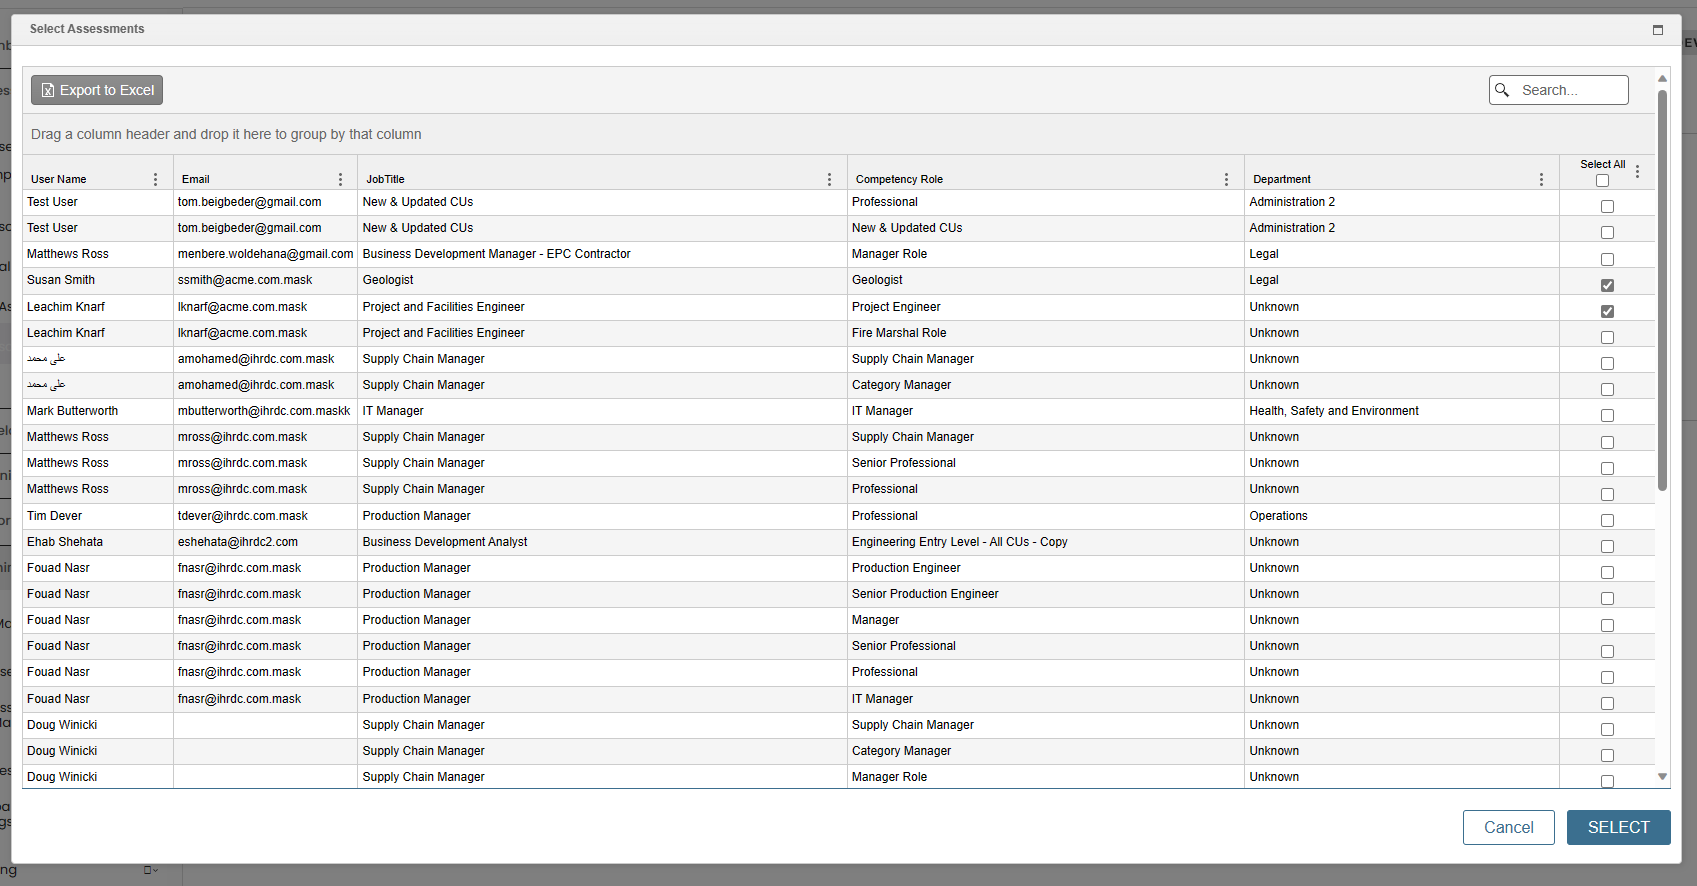The width and height of the screenshot is (1697, 886).
Task: Check Doug Winicki Manager Role checkbox
Action: (1607, 781)
